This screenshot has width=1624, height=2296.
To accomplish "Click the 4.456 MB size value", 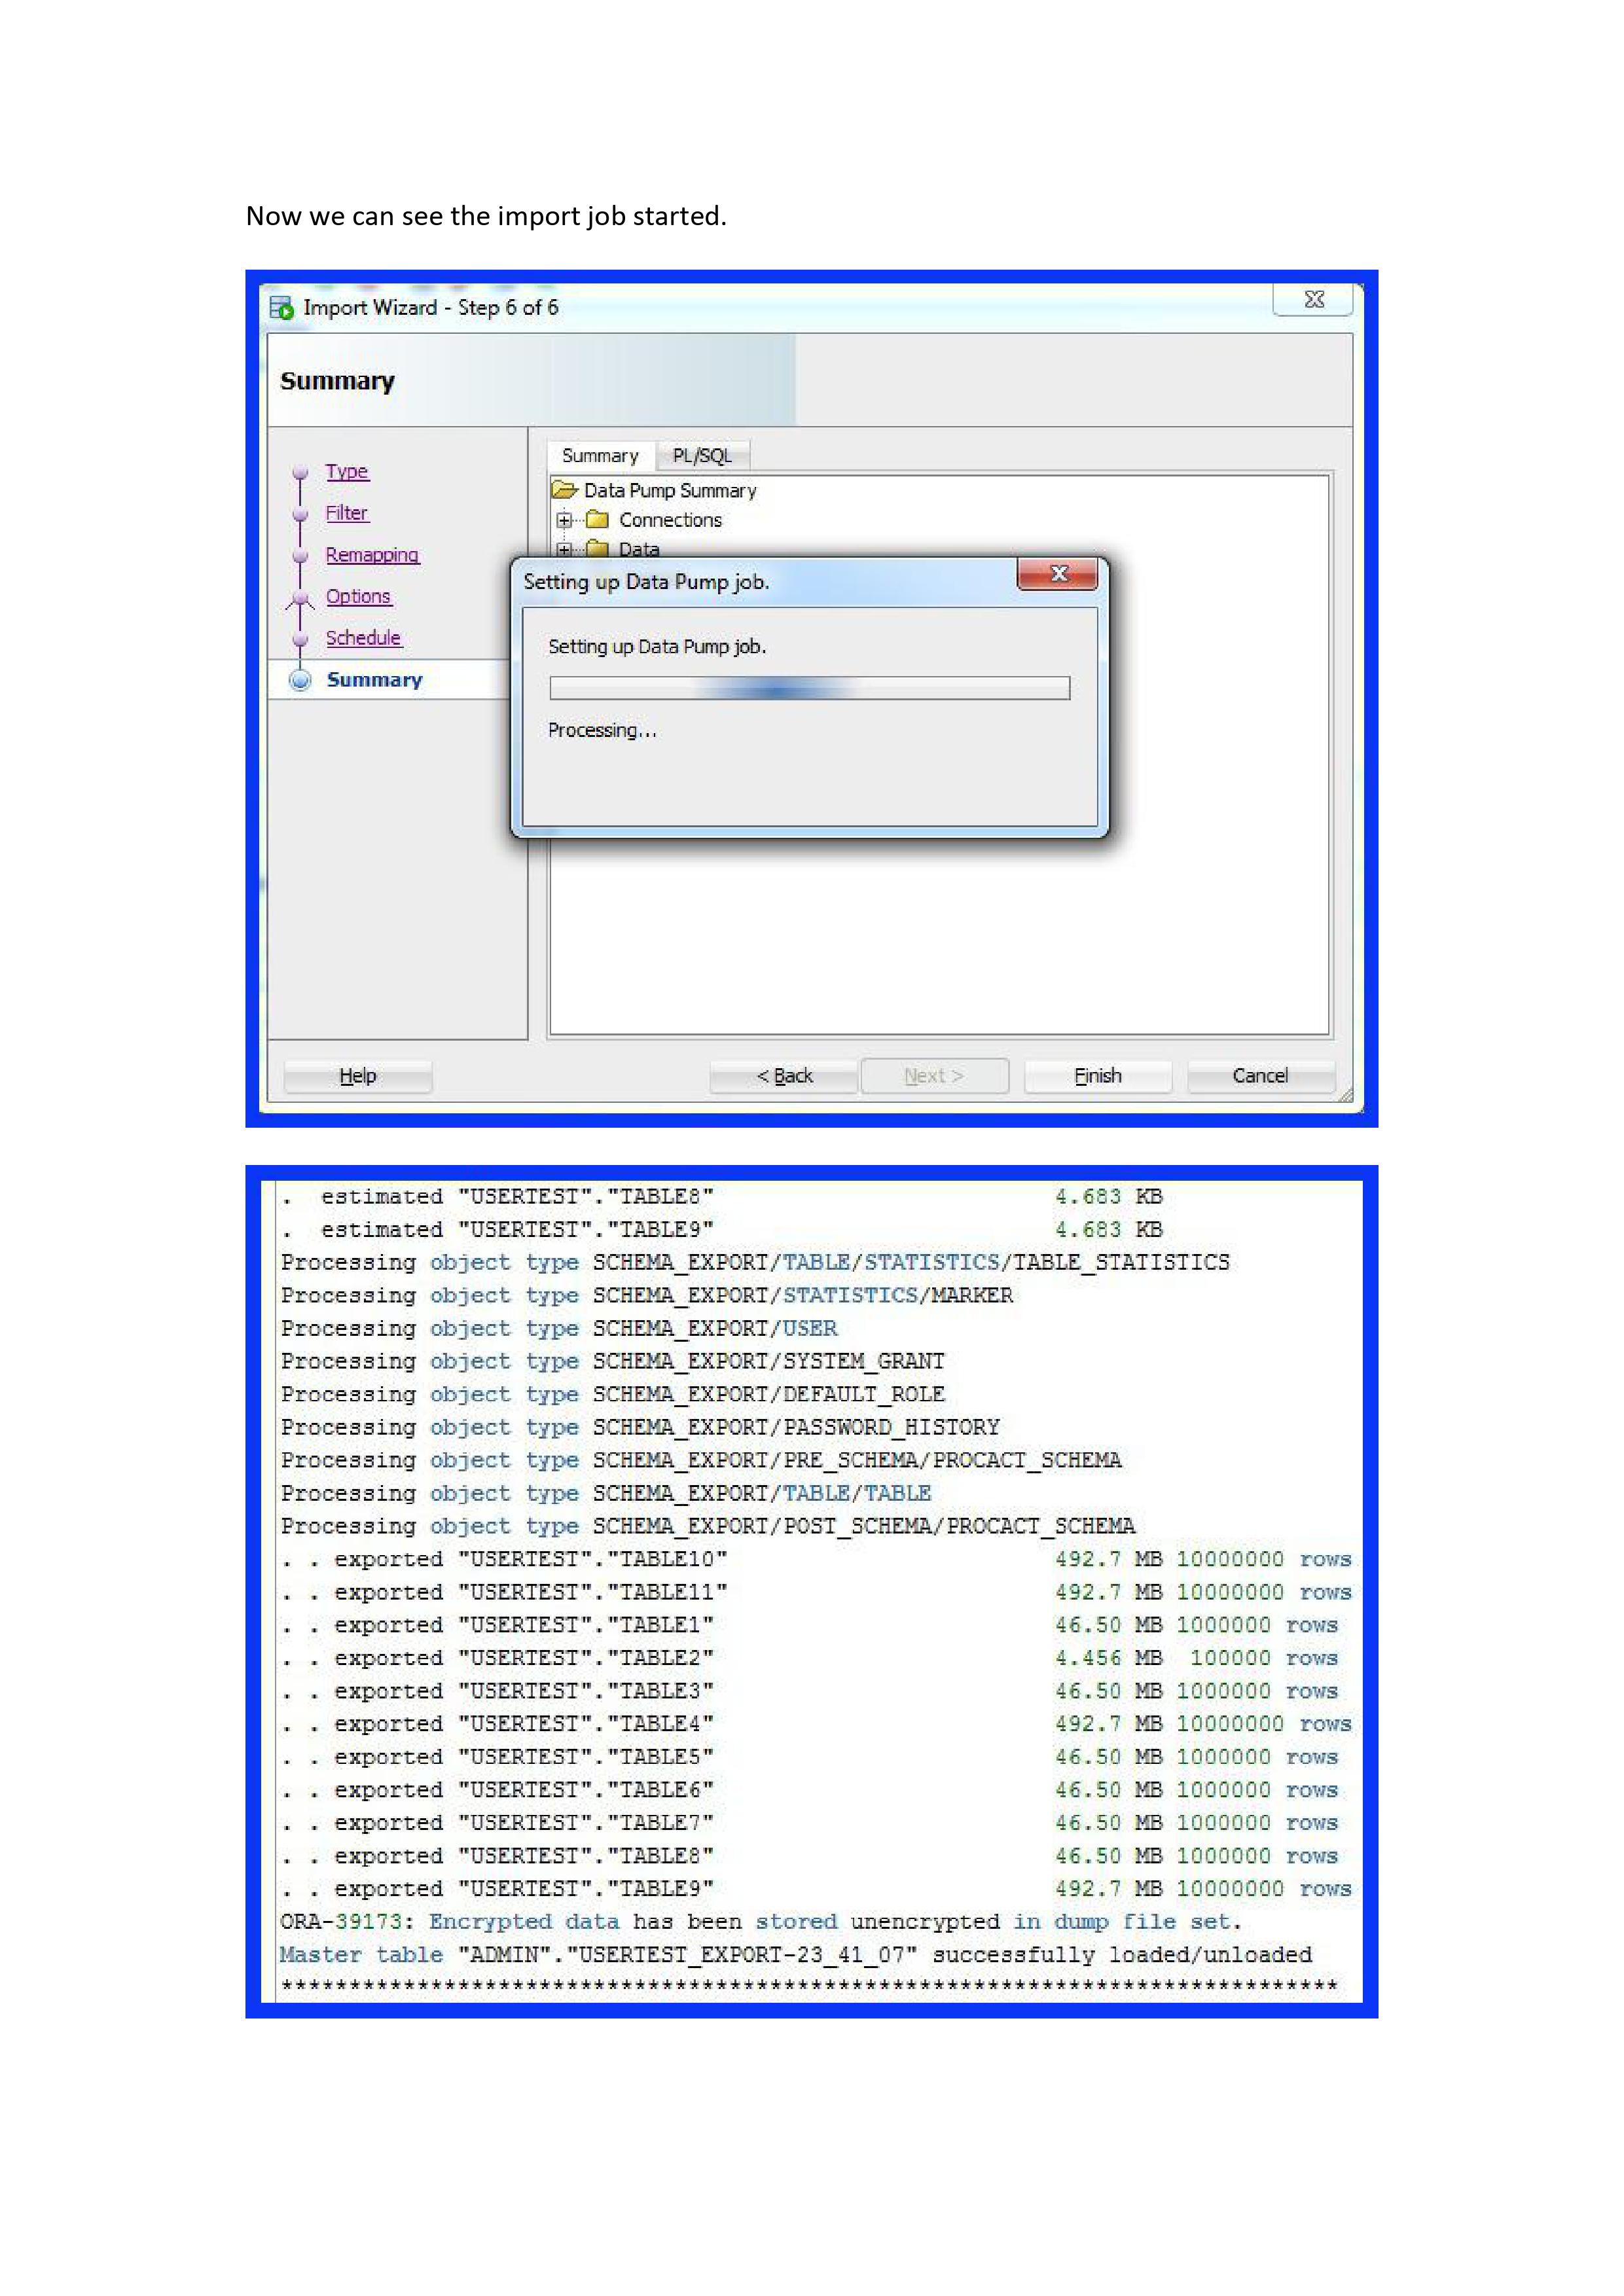I will 1108,1658.
